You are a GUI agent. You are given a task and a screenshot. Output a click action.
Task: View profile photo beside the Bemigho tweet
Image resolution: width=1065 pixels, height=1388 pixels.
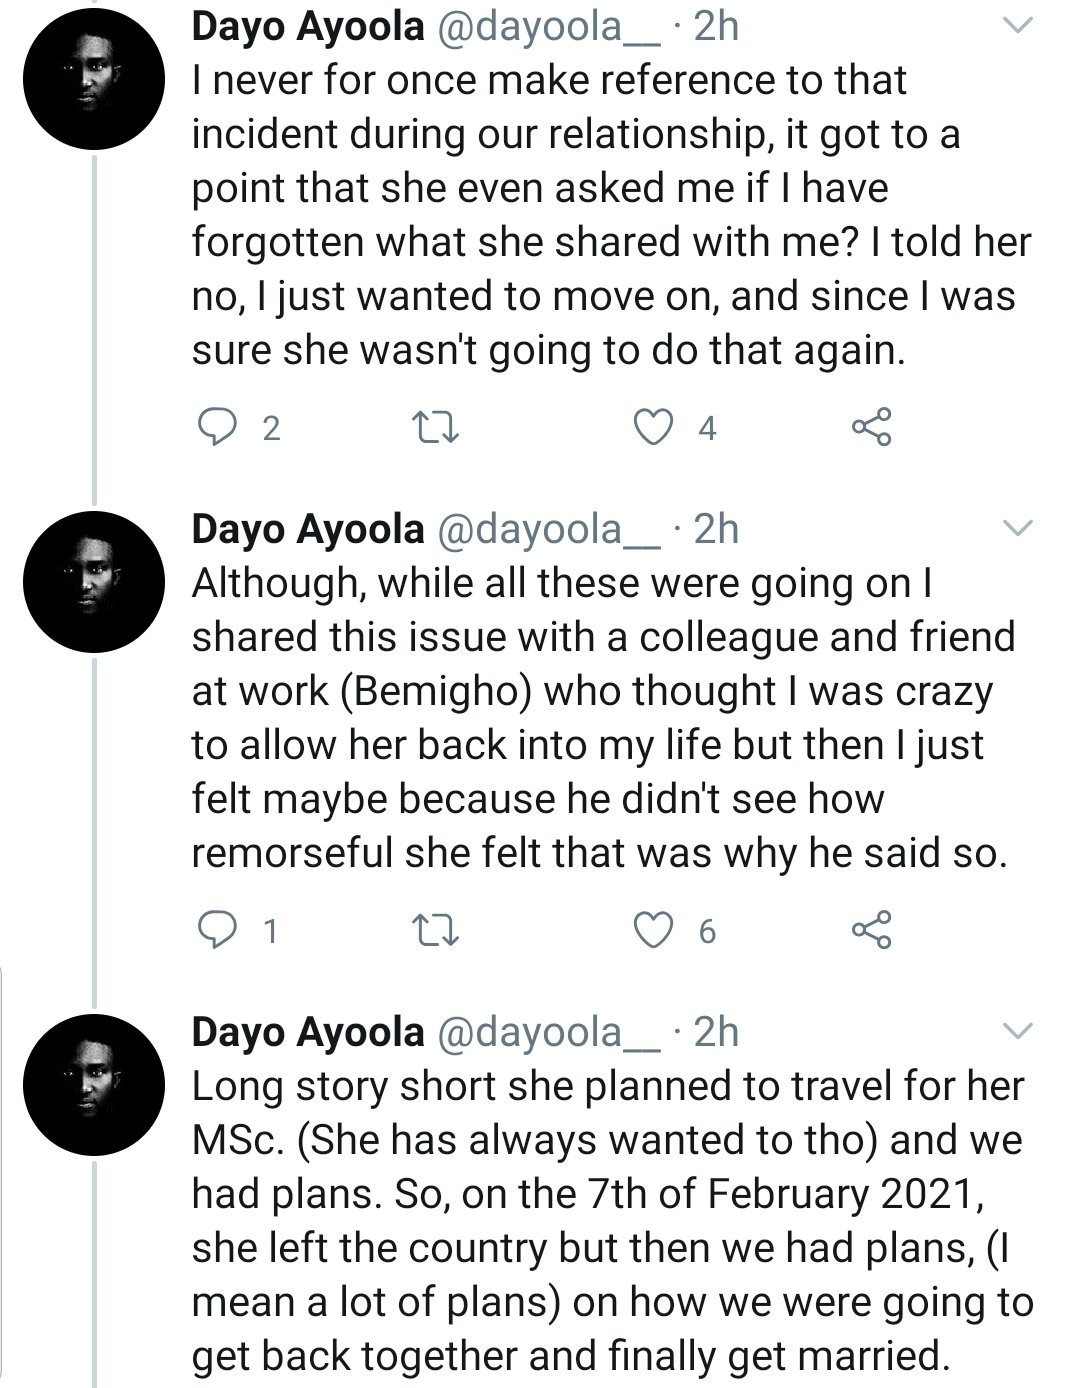click(93, 581)
